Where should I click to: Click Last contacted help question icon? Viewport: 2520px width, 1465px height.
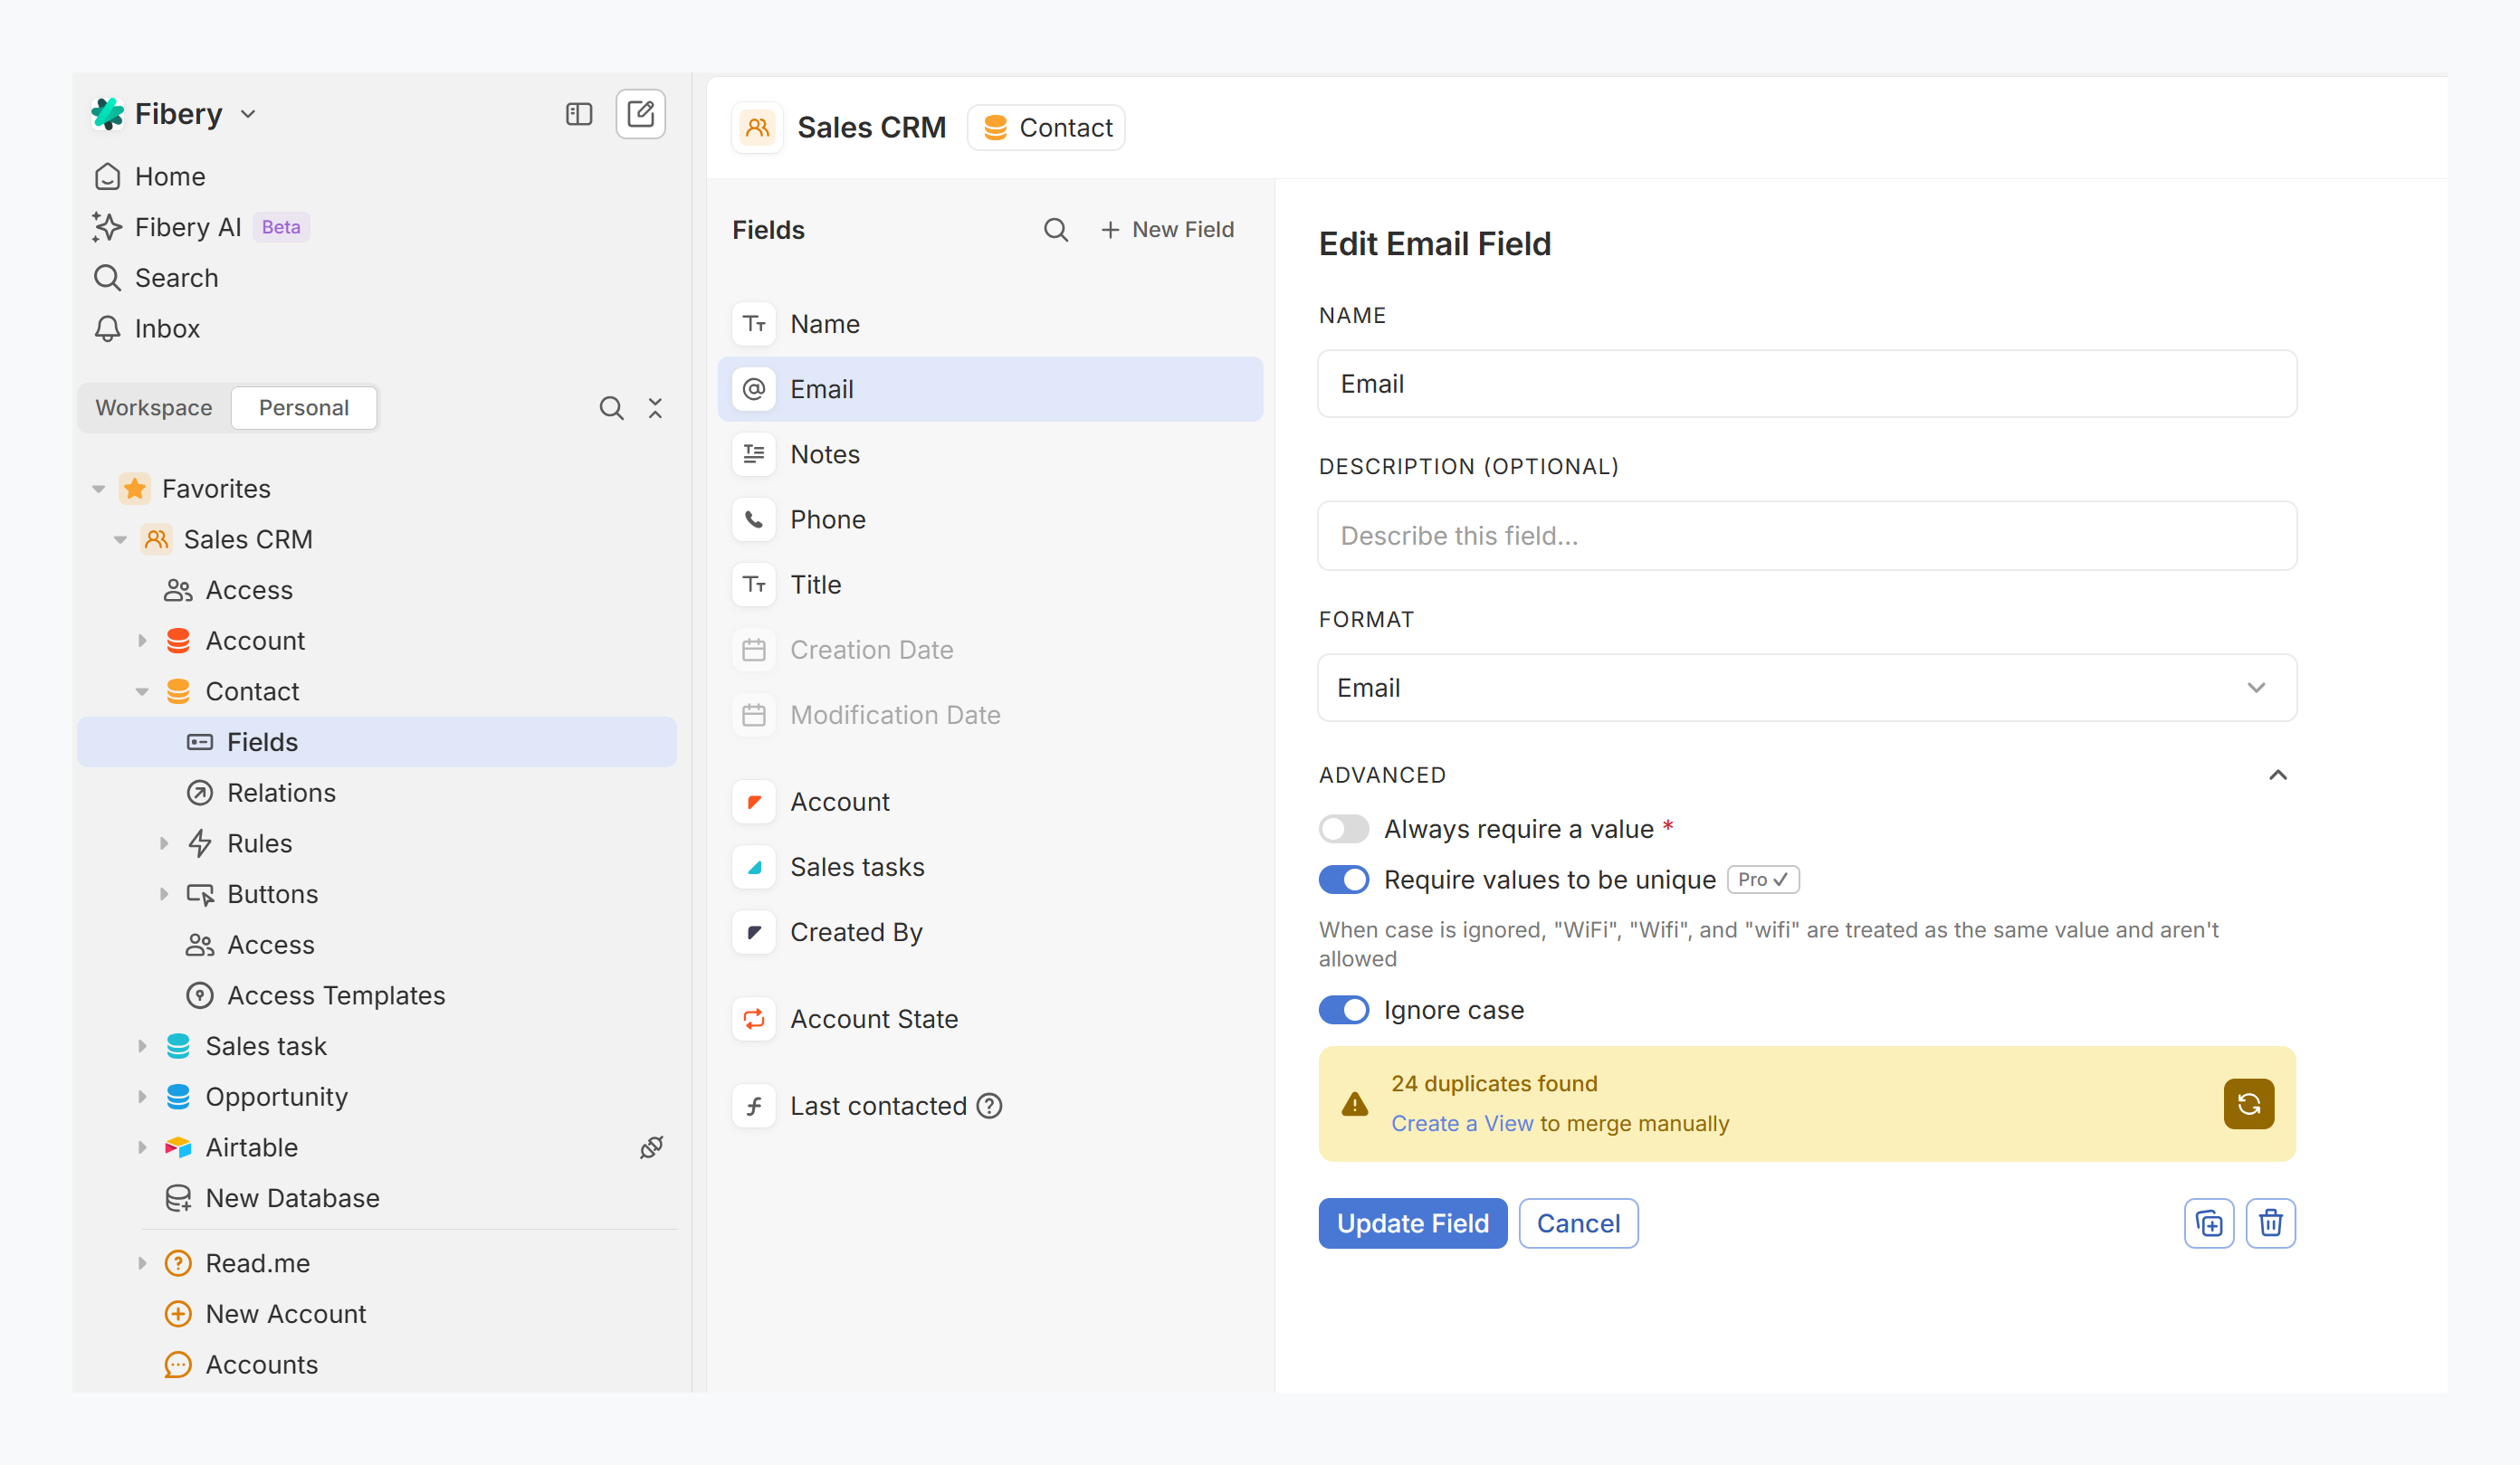coord(989,1106)
